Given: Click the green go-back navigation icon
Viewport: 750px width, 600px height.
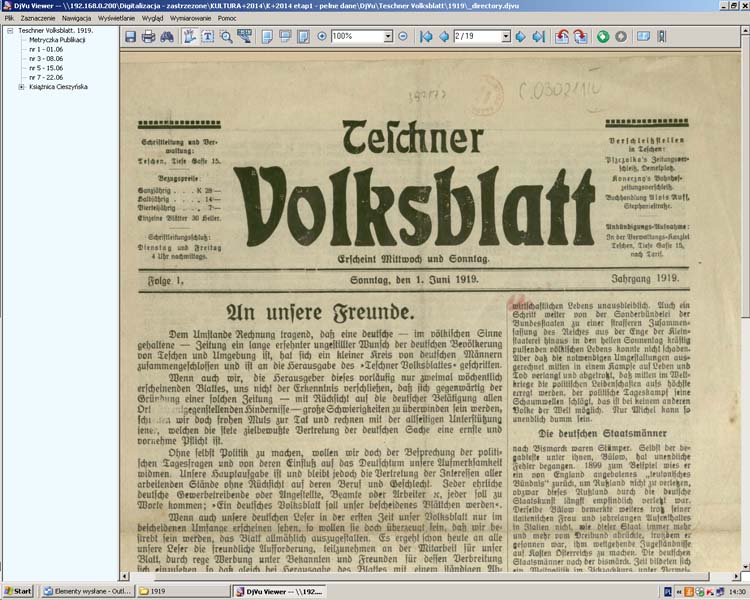Looking at the screenshot, I should pyautogui.click(x=603, y=36).
